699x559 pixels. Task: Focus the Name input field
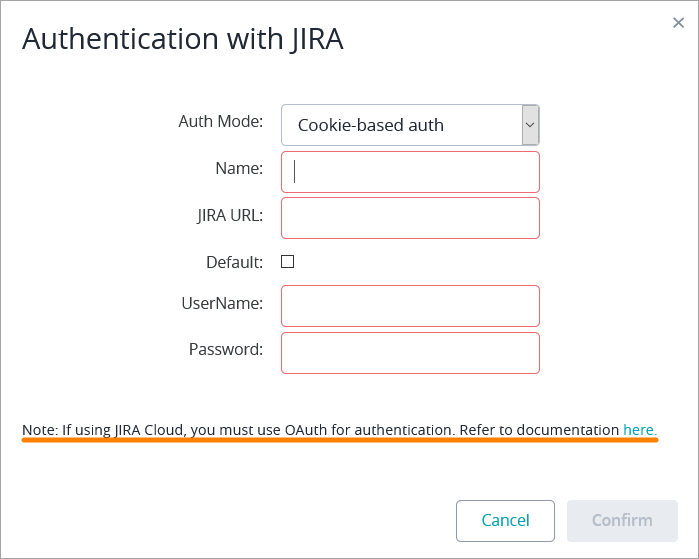(410, 172)
